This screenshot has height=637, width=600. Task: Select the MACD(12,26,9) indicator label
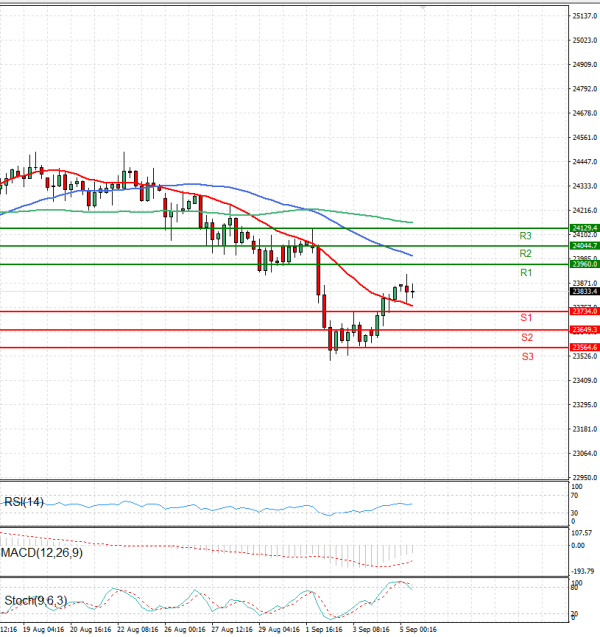click(40, 551)
